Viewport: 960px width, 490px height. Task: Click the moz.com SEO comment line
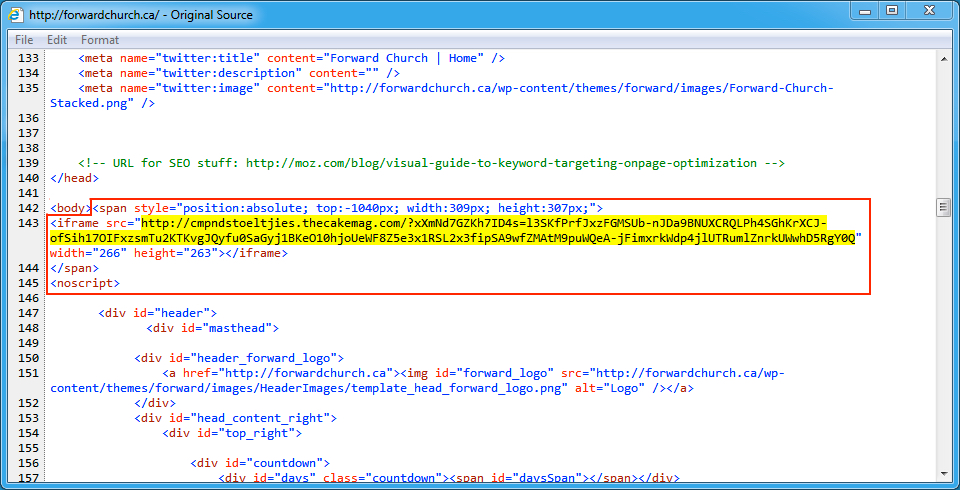pyautogui.click(x=432, y=163)
